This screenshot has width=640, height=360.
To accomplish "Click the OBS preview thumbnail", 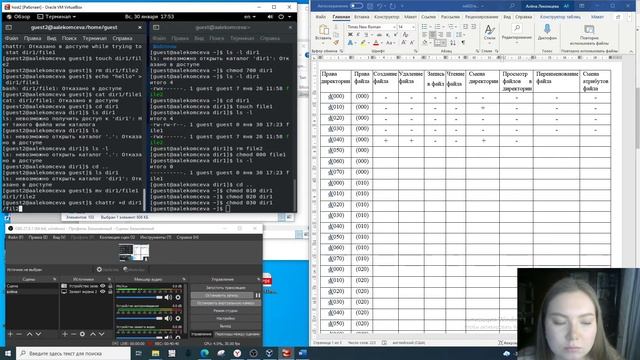I will click(x=134, y=253).
